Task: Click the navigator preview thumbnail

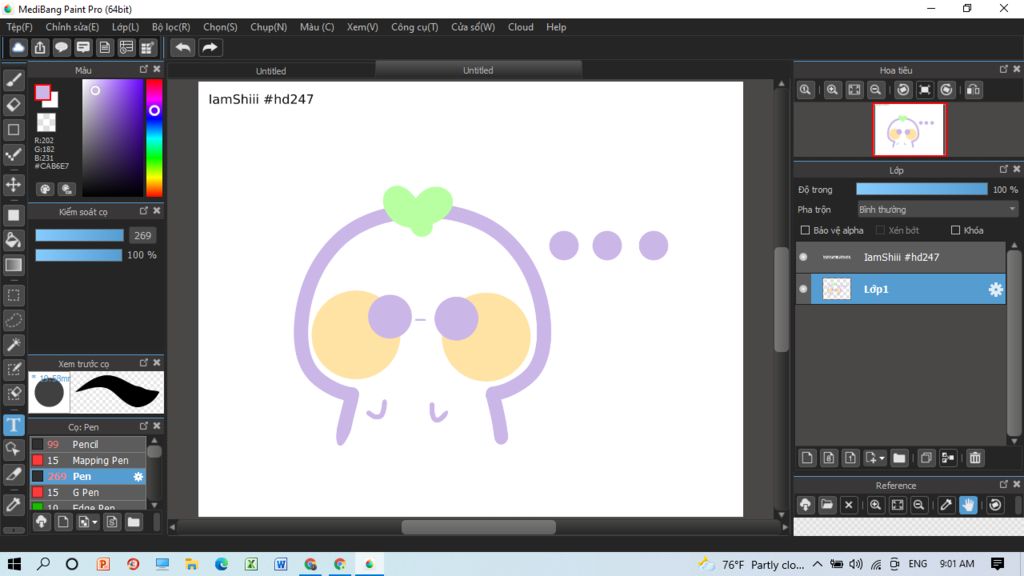Action: [x=909, y=129]
